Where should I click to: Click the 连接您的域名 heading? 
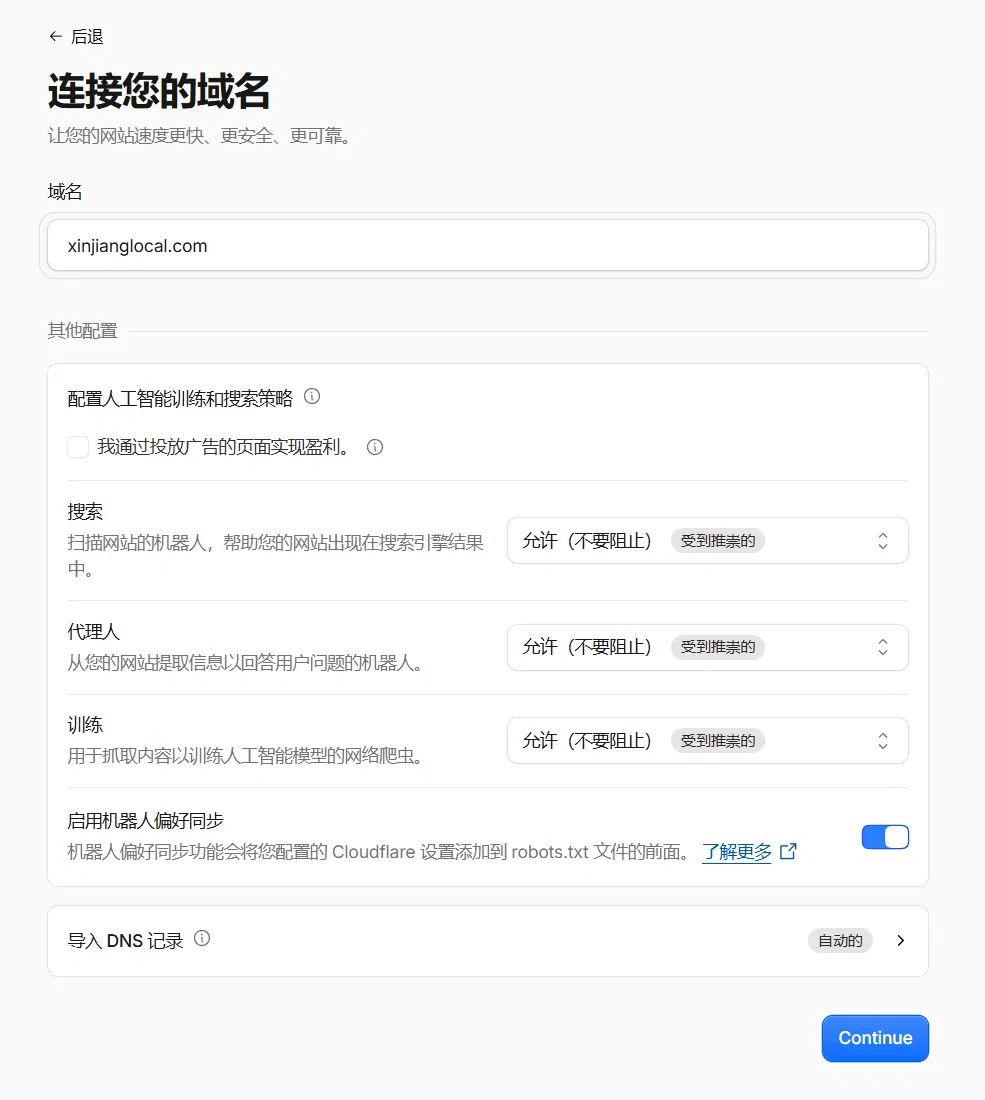click(x=159, y=91)
